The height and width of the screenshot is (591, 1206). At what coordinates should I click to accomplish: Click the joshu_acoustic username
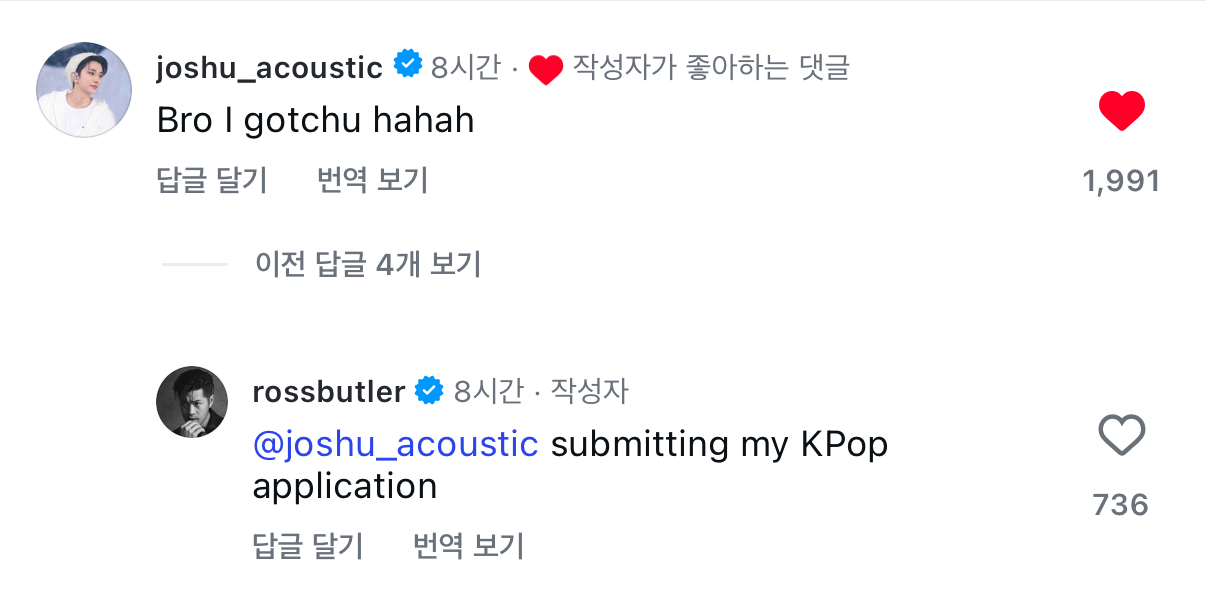tap(269, 68)
